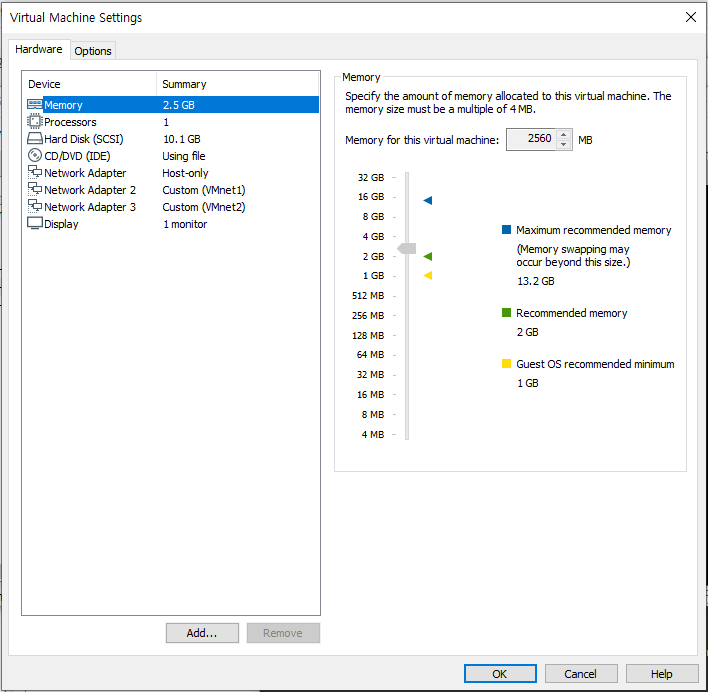Click the Custom (VMnet1) summary text
The width and height of the screenshot is (708, 692).
[x=204, y=190]
